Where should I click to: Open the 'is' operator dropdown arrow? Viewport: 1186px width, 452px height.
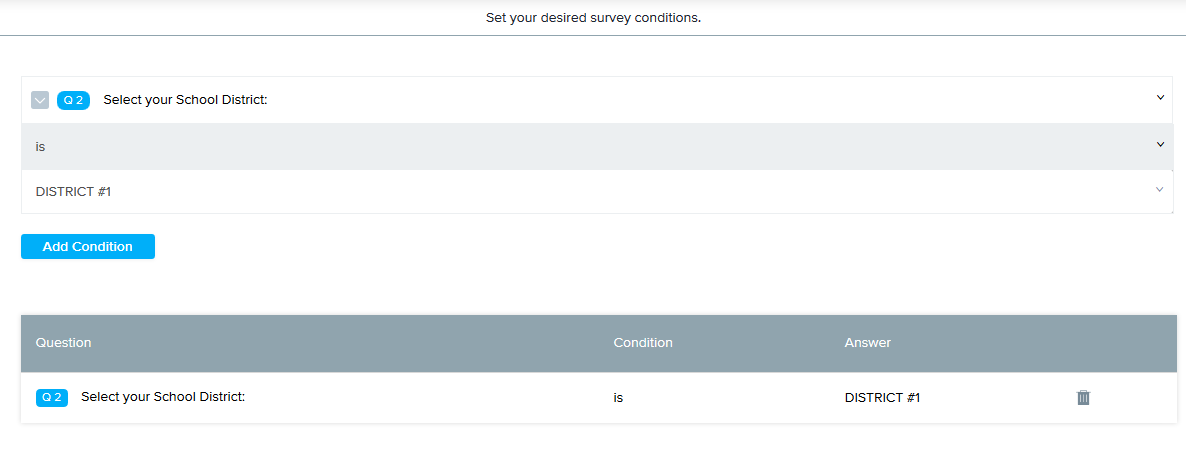point(1160,145)
